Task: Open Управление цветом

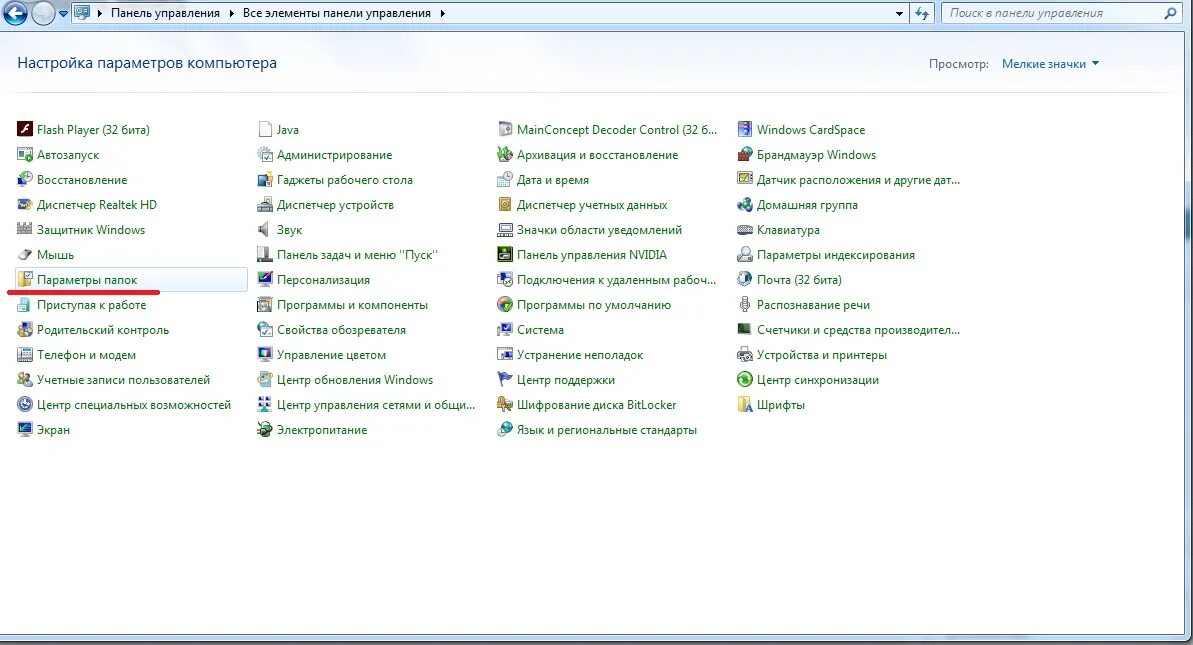Action: coord(331,355)
